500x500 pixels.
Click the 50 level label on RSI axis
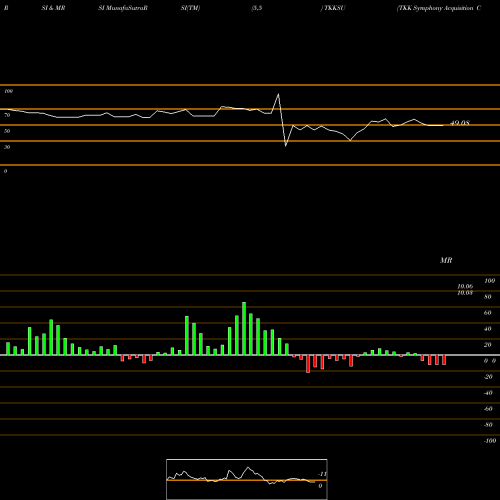(x=7, y=131)
